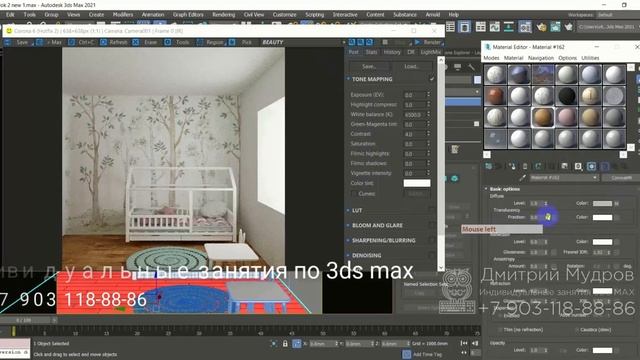Open the Modes menu in Material Editor
This screenshot has width=640, height=360.
tap(491, 58)
